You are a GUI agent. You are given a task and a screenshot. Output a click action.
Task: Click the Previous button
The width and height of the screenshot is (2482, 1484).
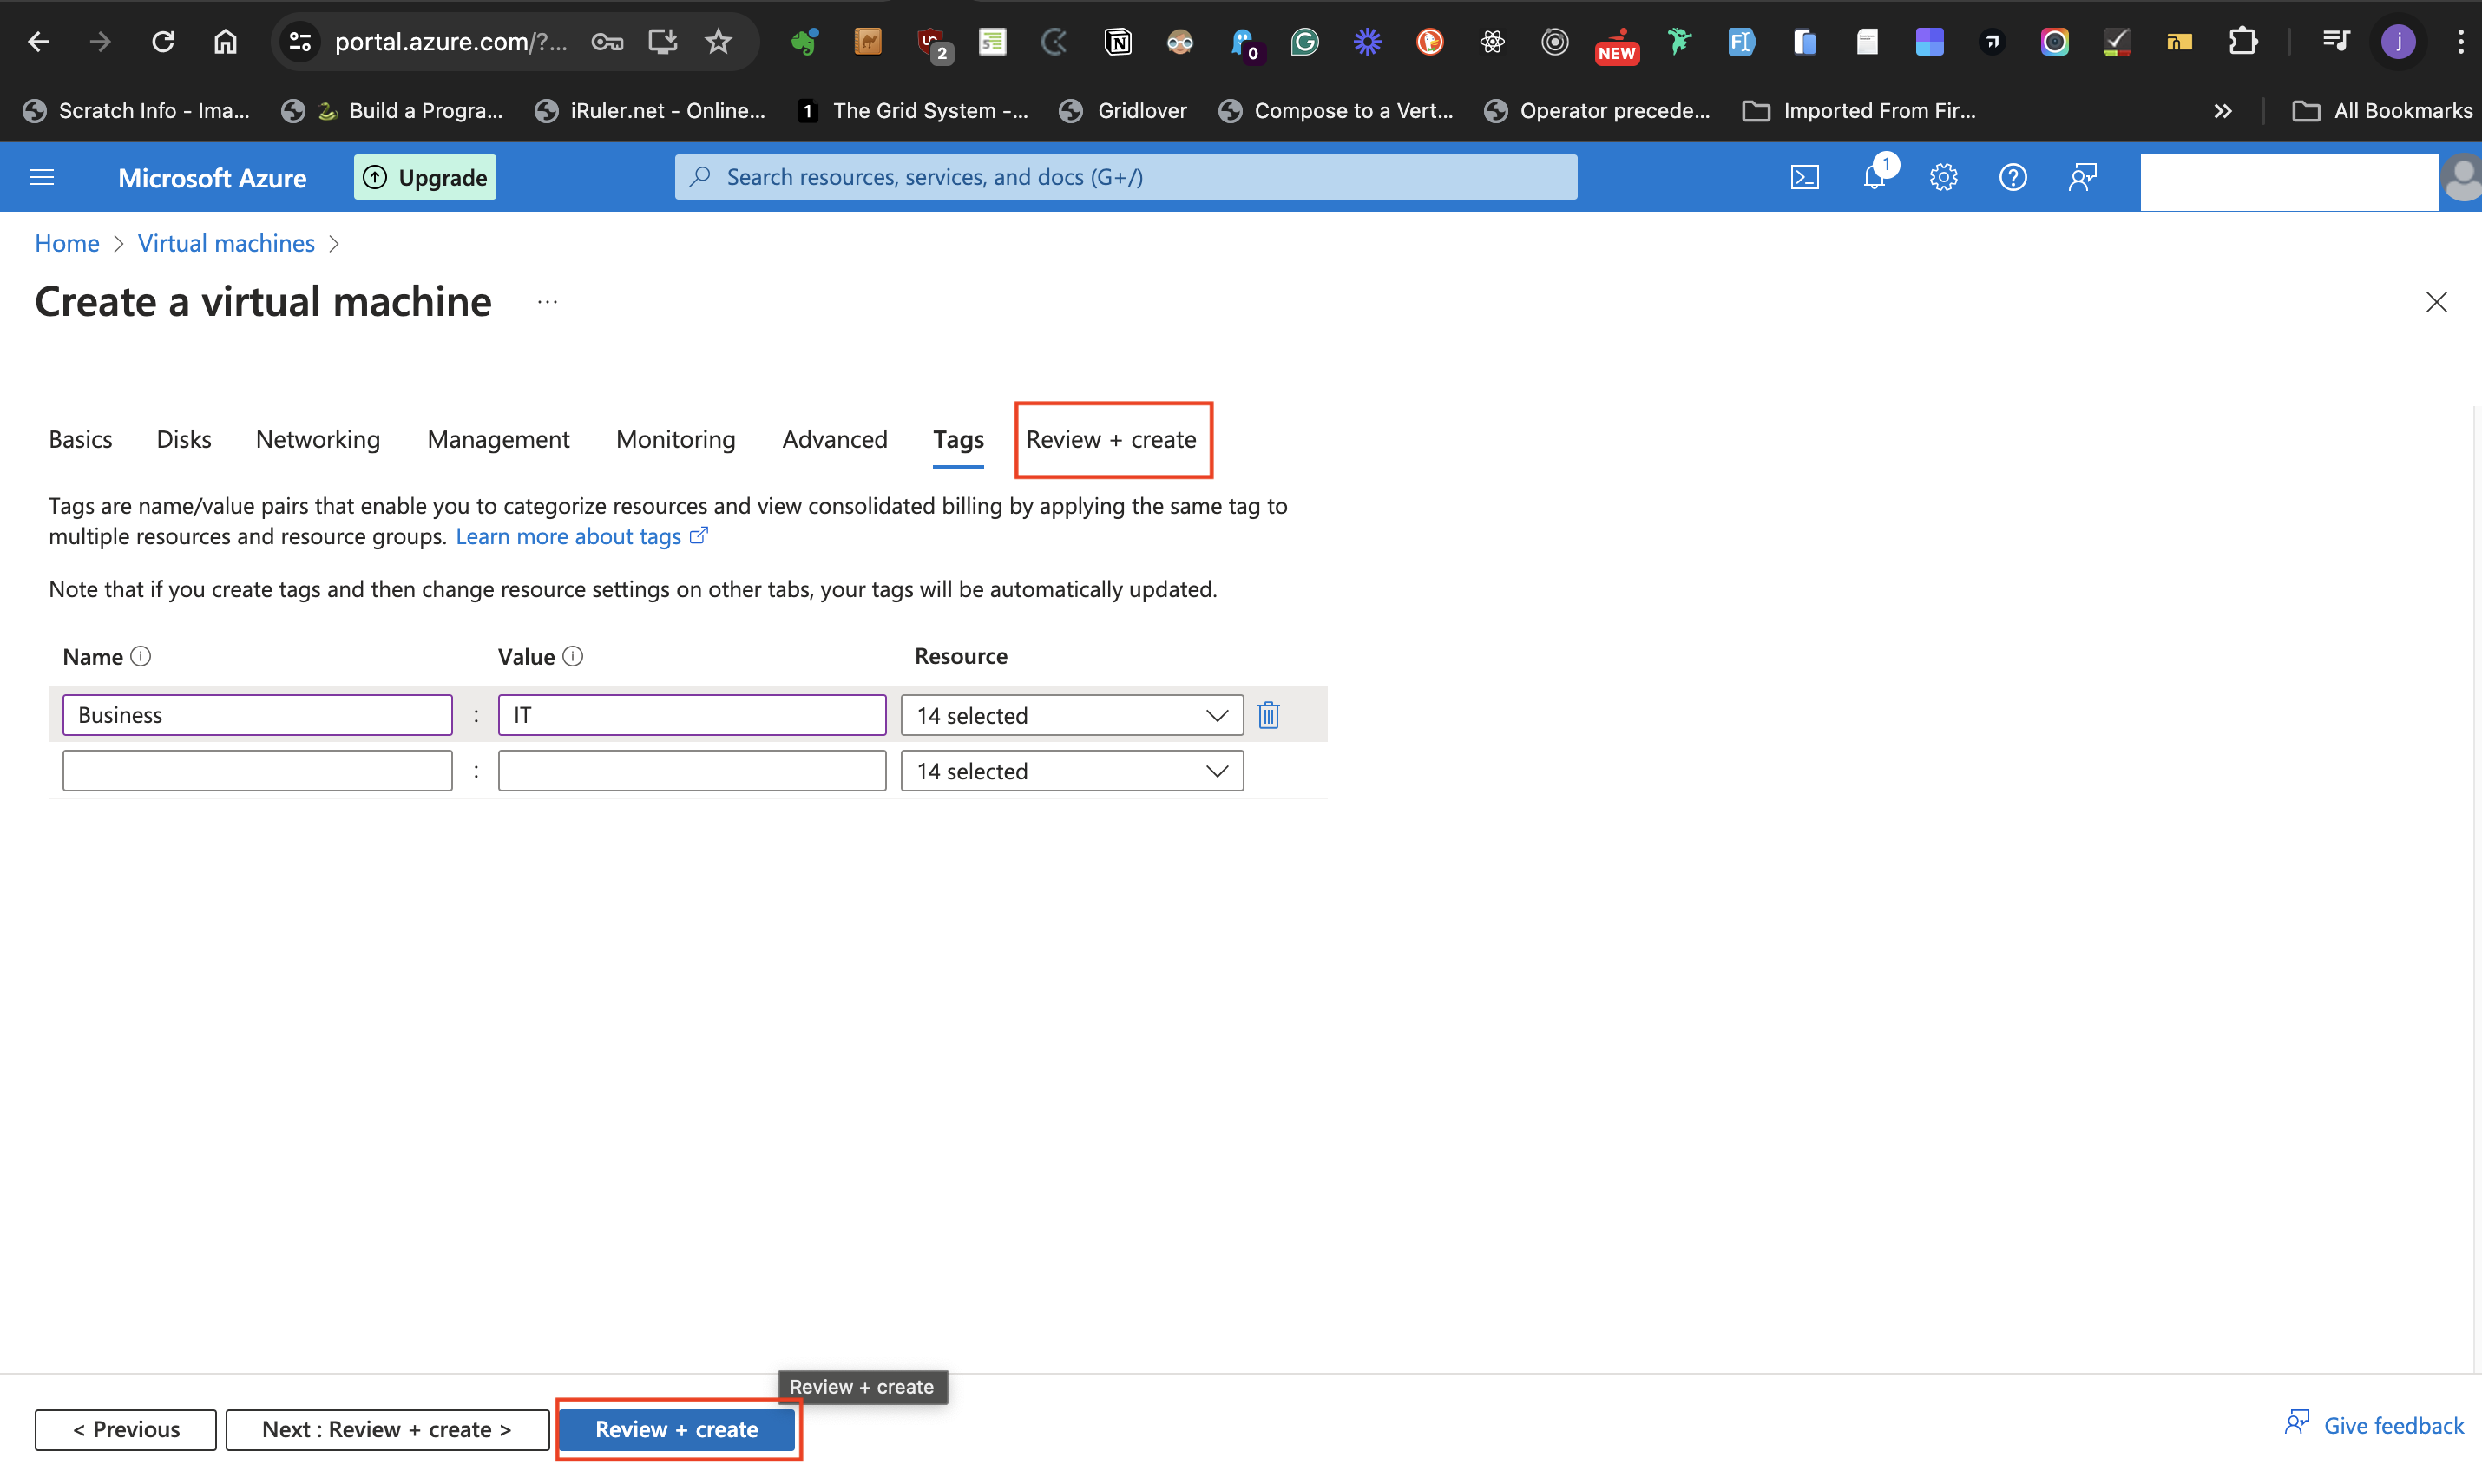126,1429
